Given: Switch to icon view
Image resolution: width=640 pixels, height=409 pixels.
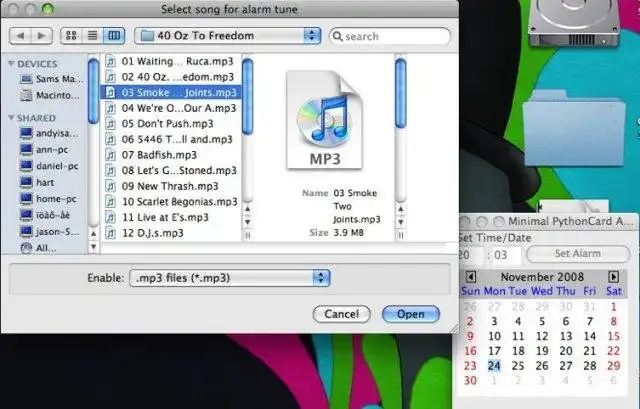Looking at the screenshot, I should point(71,36).
